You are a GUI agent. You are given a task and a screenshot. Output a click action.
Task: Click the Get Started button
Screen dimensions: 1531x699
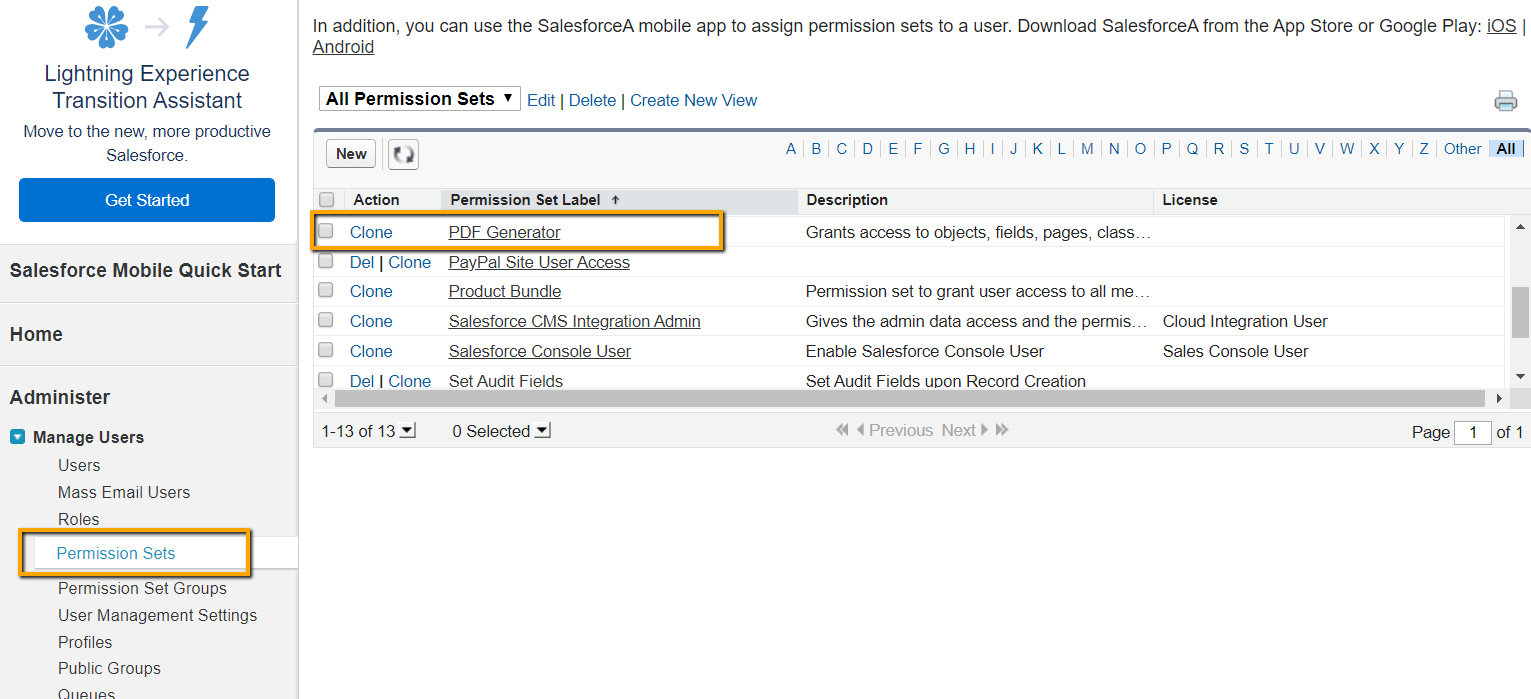[x=147, y=200]
